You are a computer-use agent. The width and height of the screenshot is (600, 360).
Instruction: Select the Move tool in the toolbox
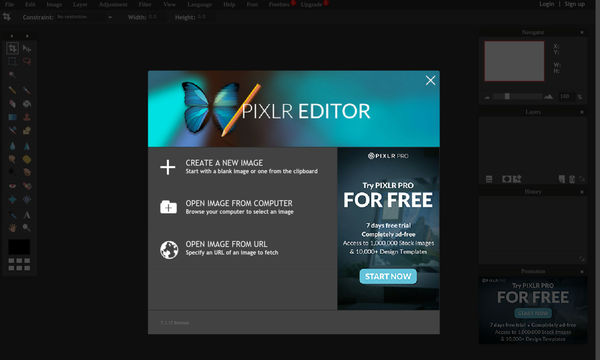click(26, 49)
